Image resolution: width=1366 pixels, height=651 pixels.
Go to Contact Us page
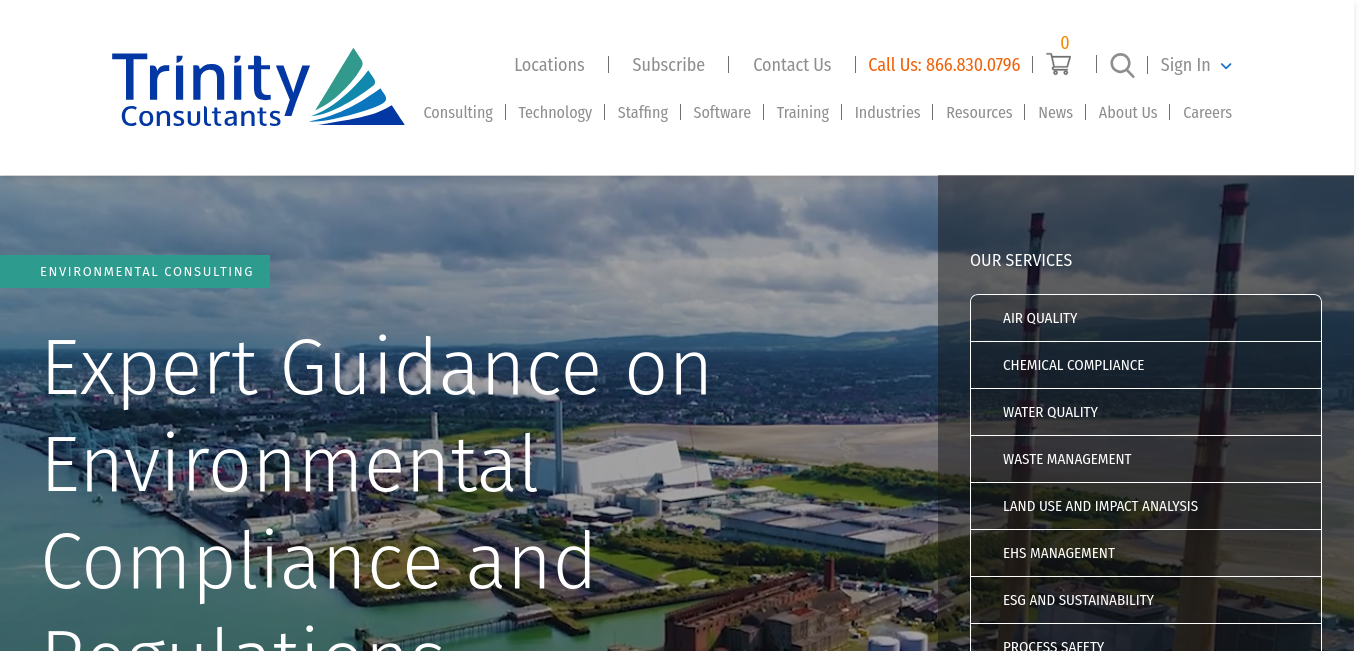(792, 65)
